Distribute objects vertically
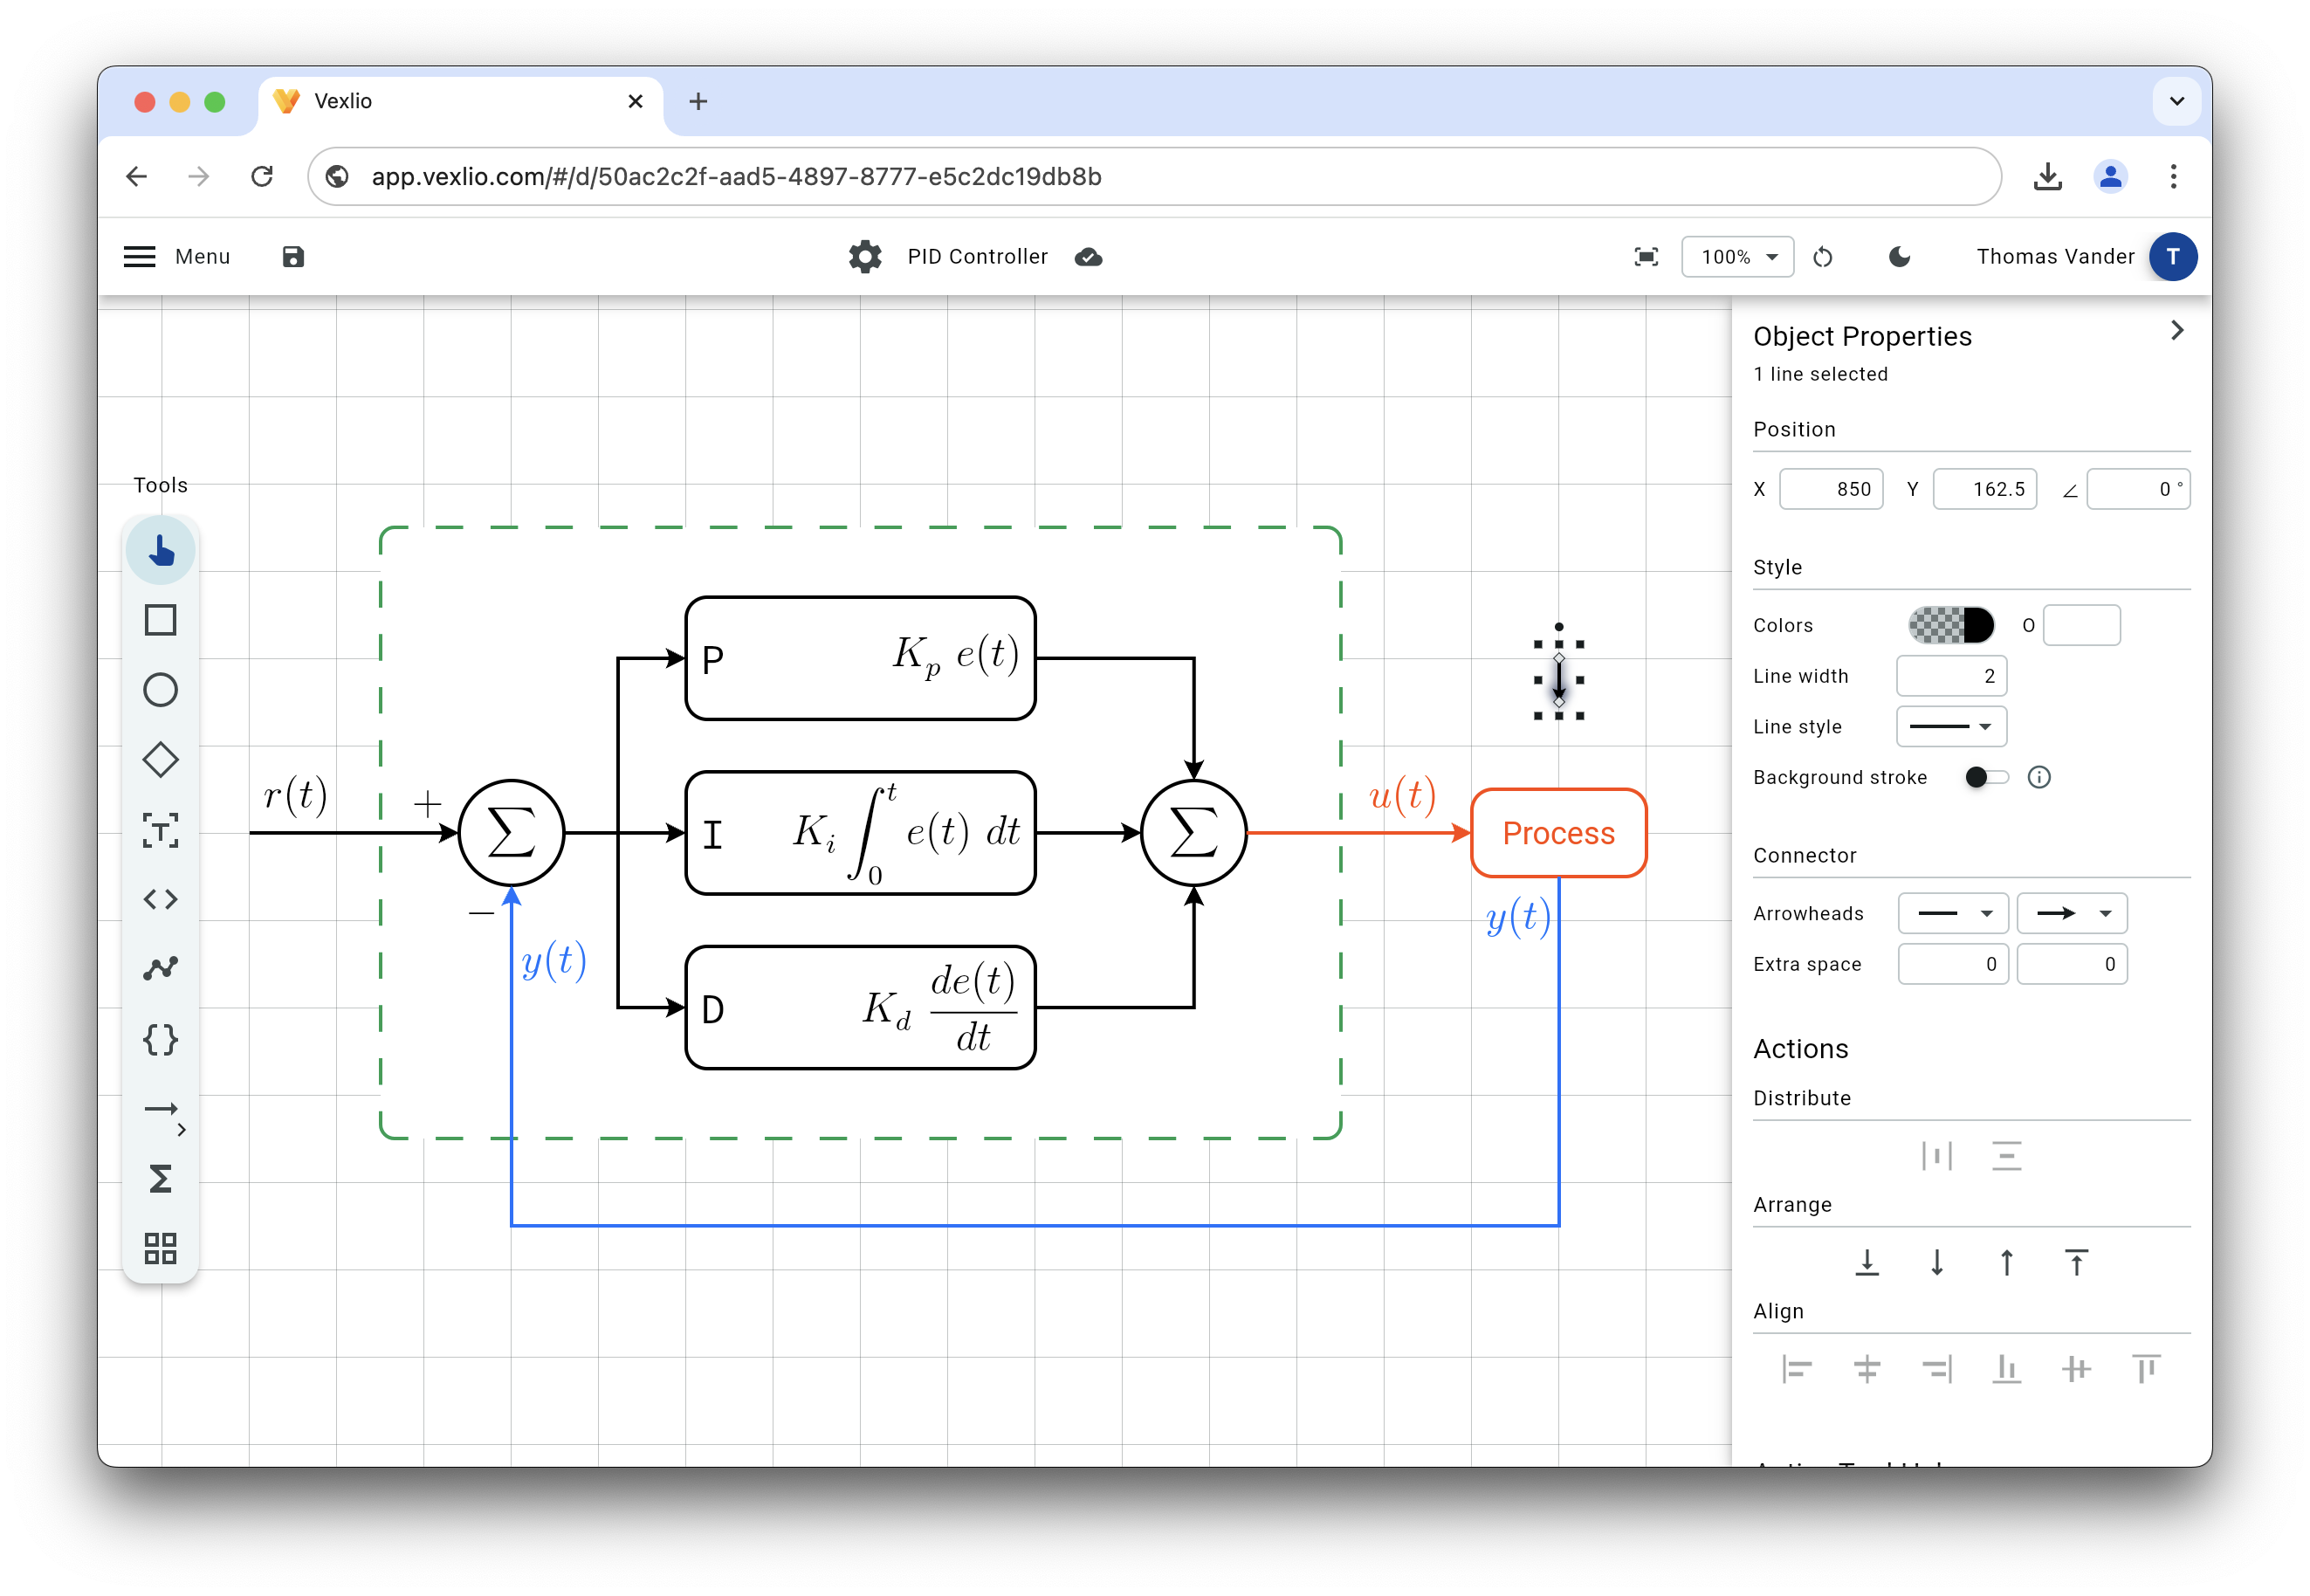Screen dimensions: 2310x1596 (2006, 1156)
